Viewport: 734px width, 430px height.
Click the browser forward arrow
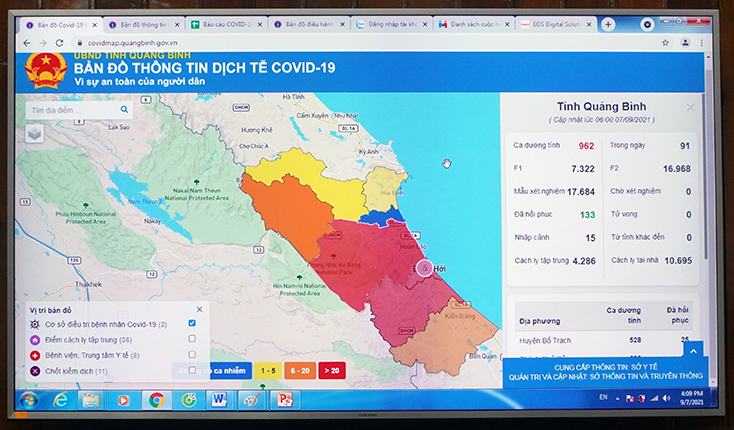(x=43, y=43)
